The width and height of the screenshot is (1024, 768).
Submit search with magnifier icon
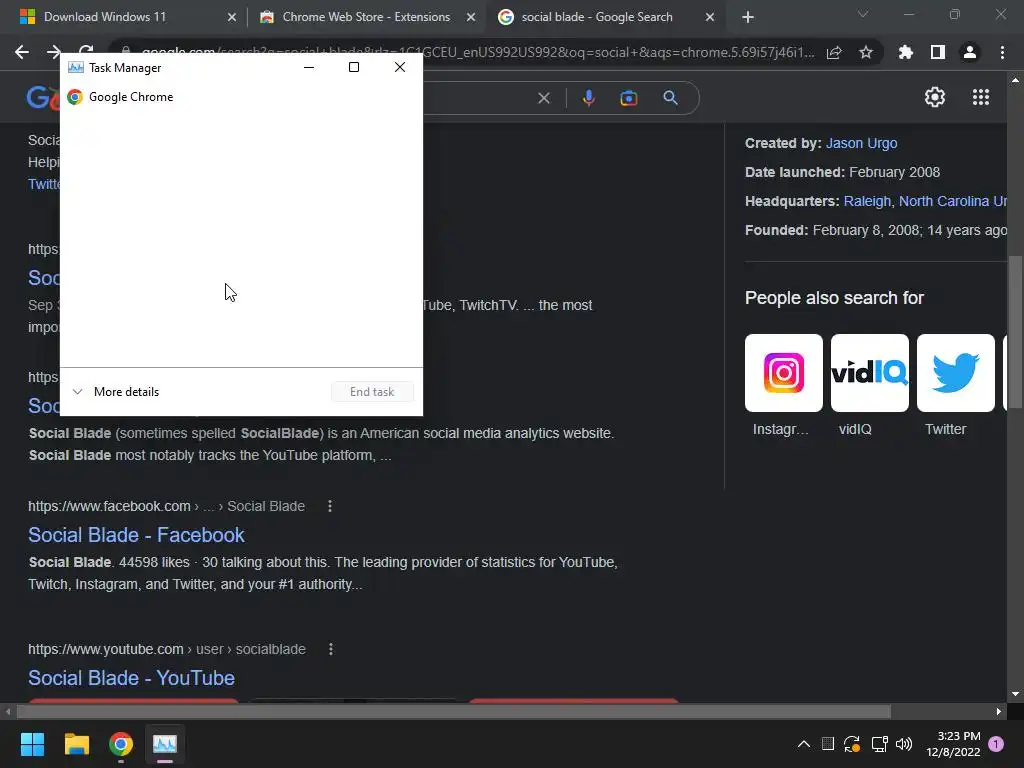click(x=670, y=98)
